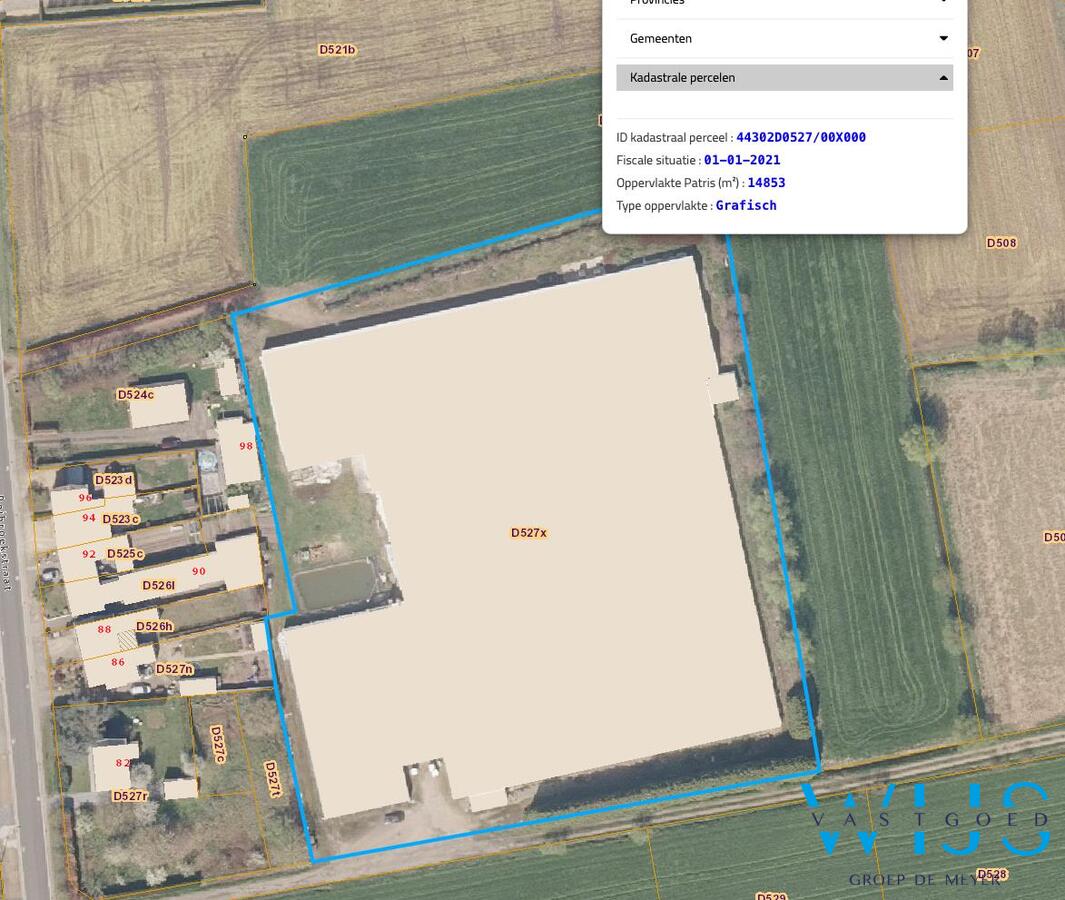Click the Kadastrale percelen header

682,77
